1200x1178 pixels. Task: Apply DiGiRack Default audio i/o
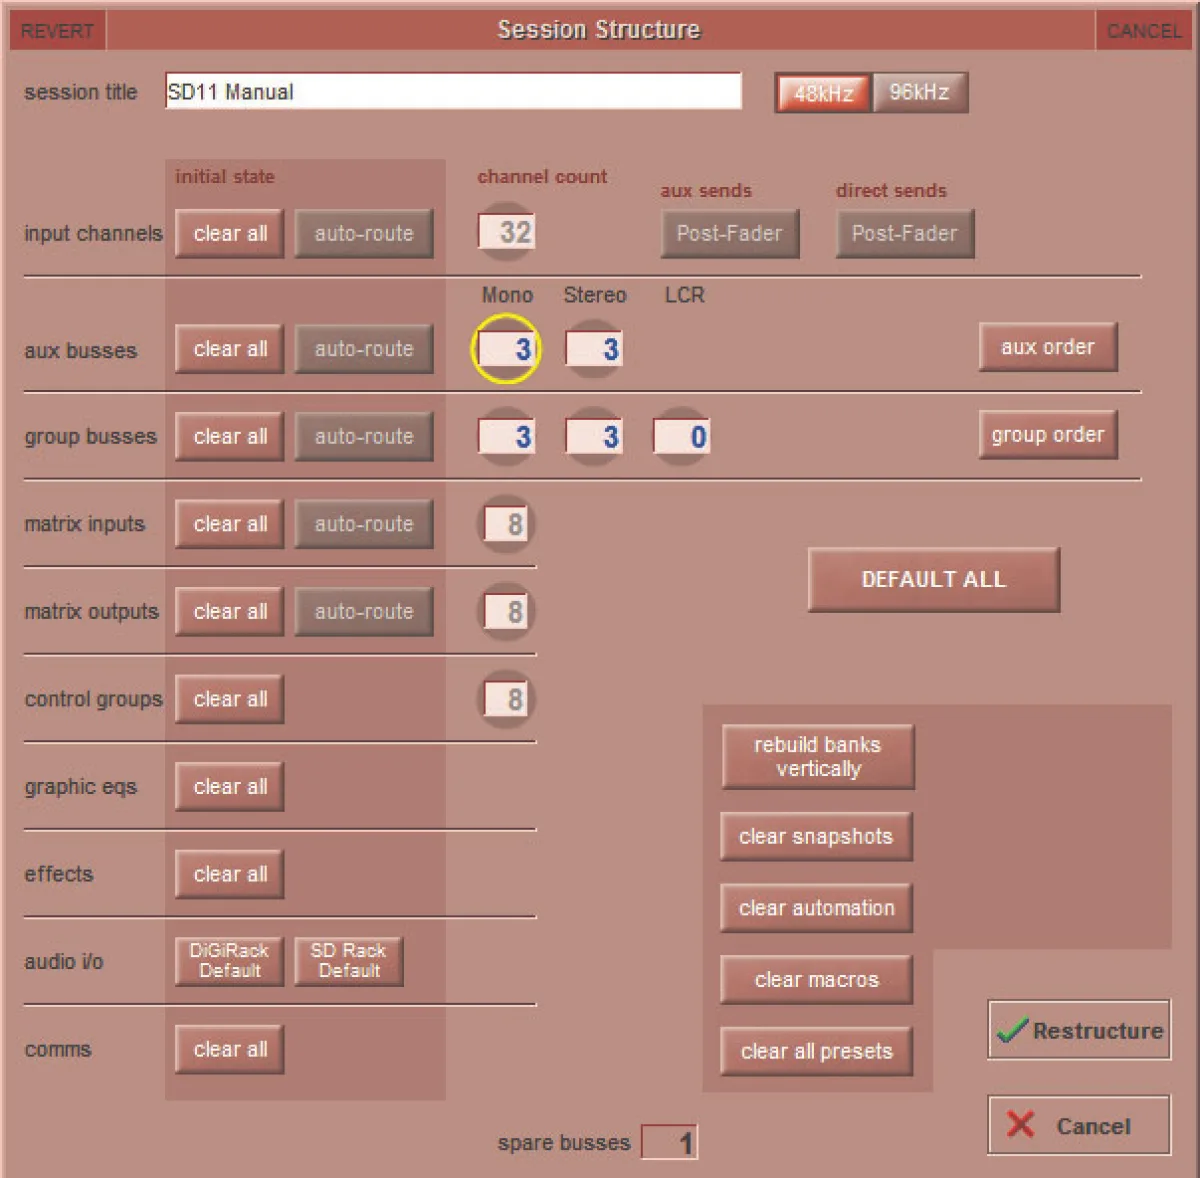[x=230, y=961]
